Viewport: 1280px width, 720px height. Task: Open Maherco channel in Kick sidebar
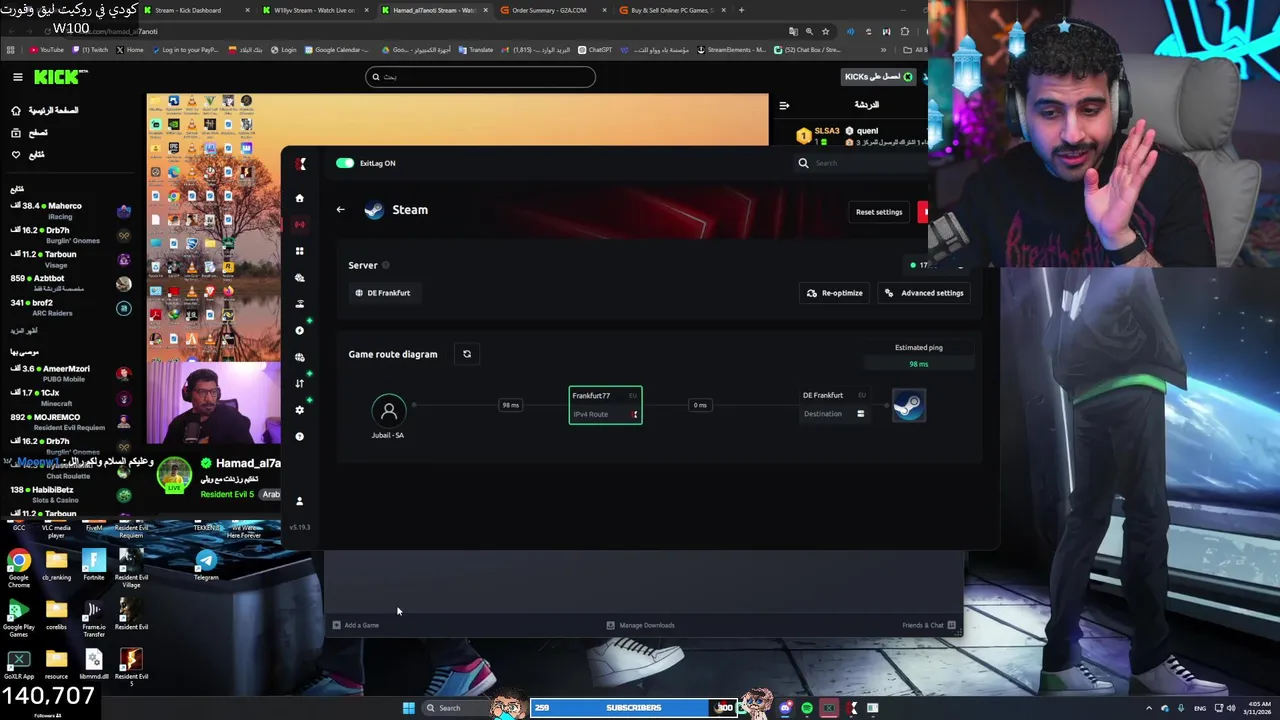point(70,211)
